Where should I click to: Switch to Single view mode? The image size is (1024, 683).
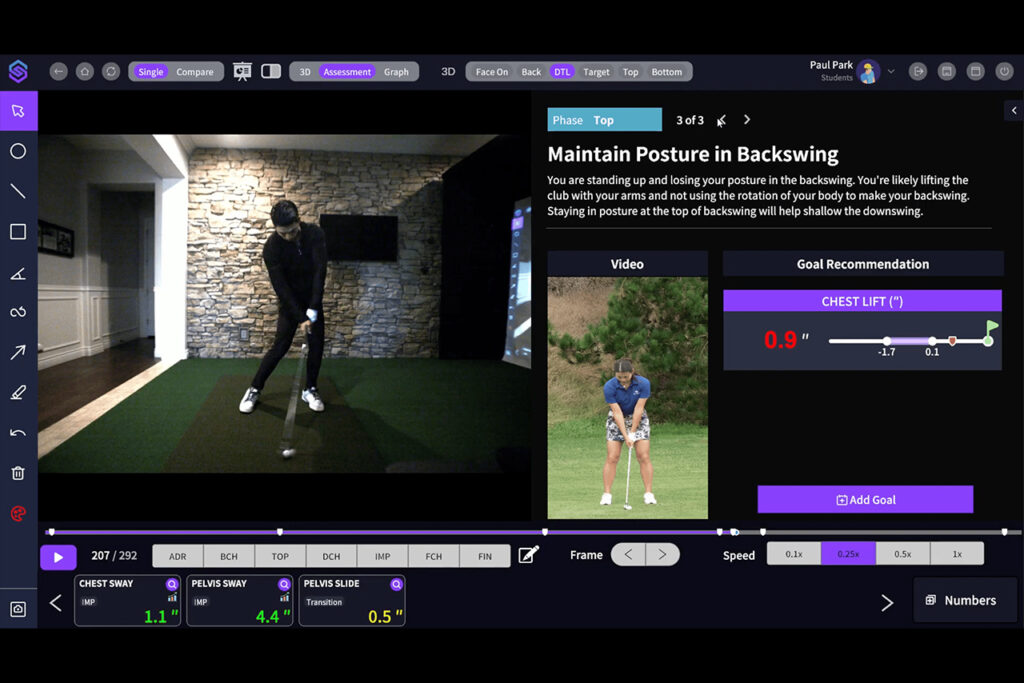[x=151, y=72]
